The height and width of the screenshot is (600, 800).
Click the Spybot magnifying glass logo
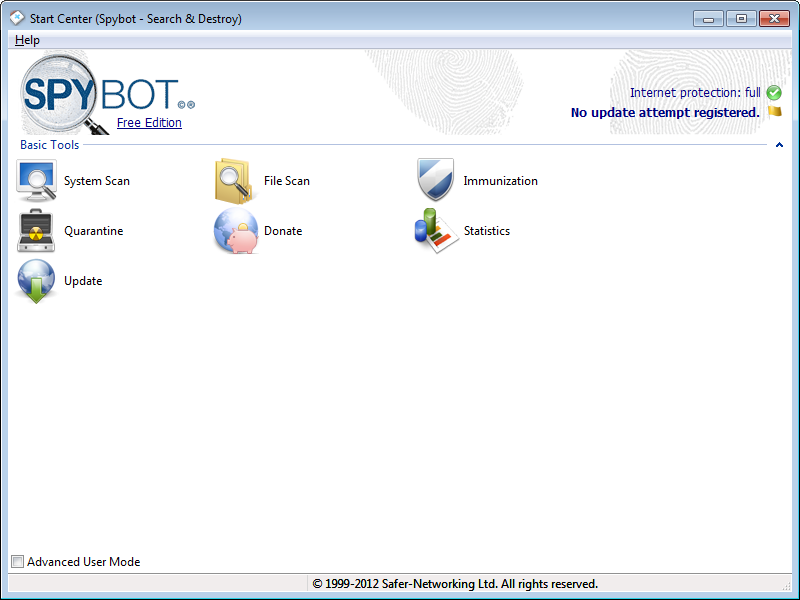[x=60, y=93]
